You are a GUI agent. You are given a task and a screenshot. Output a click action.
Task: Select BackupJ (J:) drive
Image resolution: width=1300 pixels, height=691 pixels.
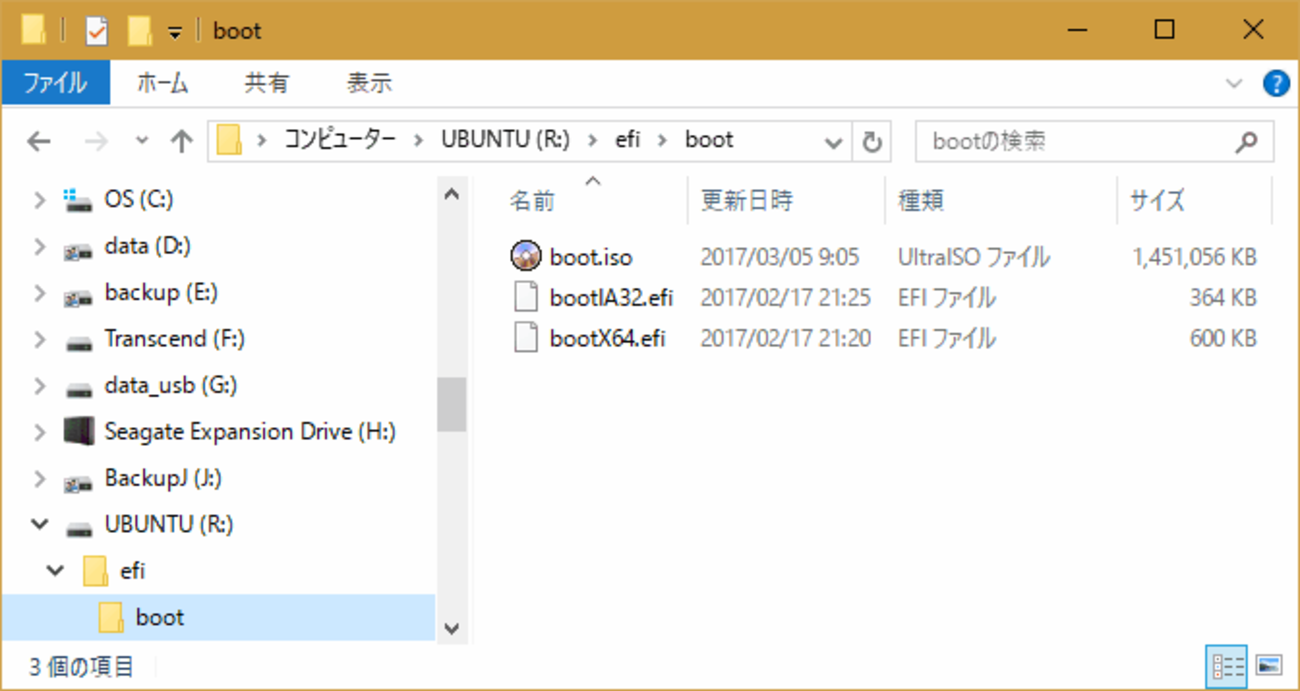[163, 479]
